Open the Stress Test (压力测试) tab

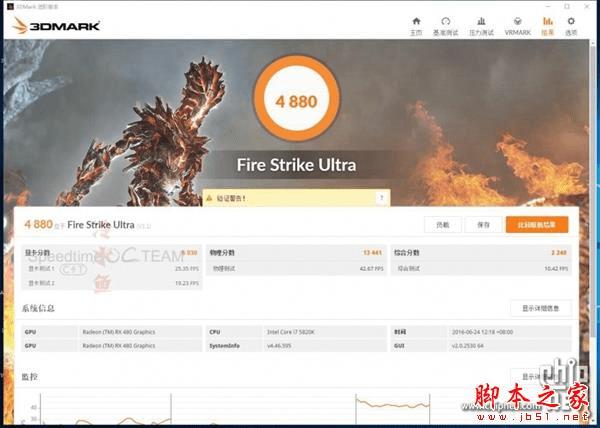point(481,26)
